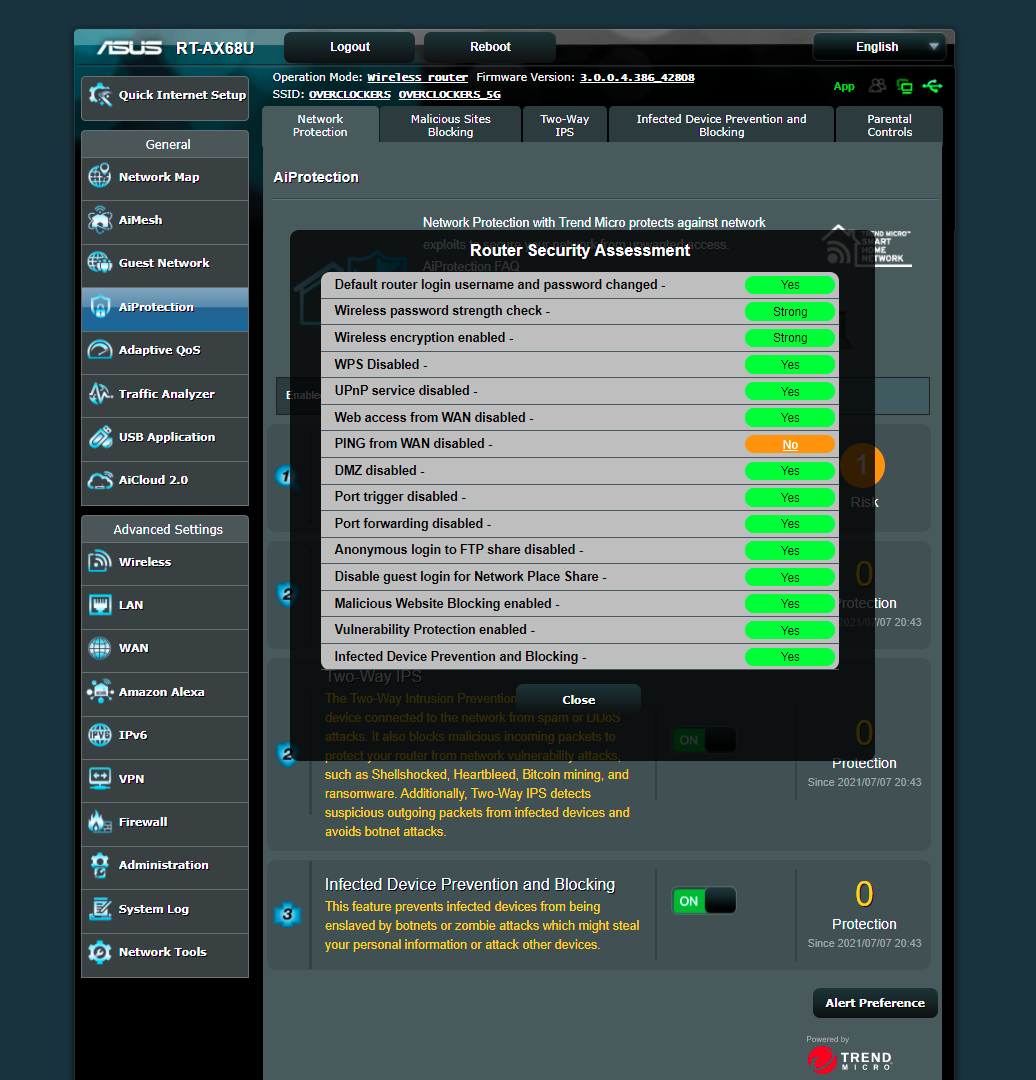Open the English language dropdown
The width and height of the screenshot is (1036, 1080).
(880, 47)
